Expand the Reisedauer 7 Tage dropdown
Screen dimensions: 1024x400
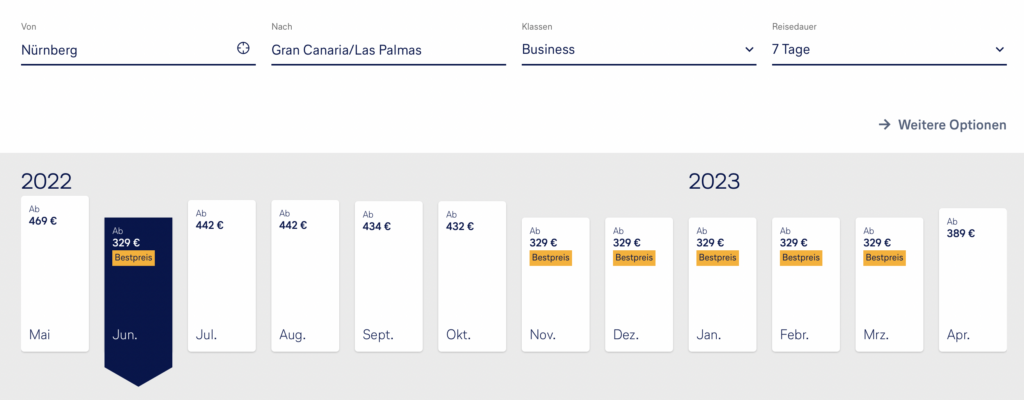point(888,49)
